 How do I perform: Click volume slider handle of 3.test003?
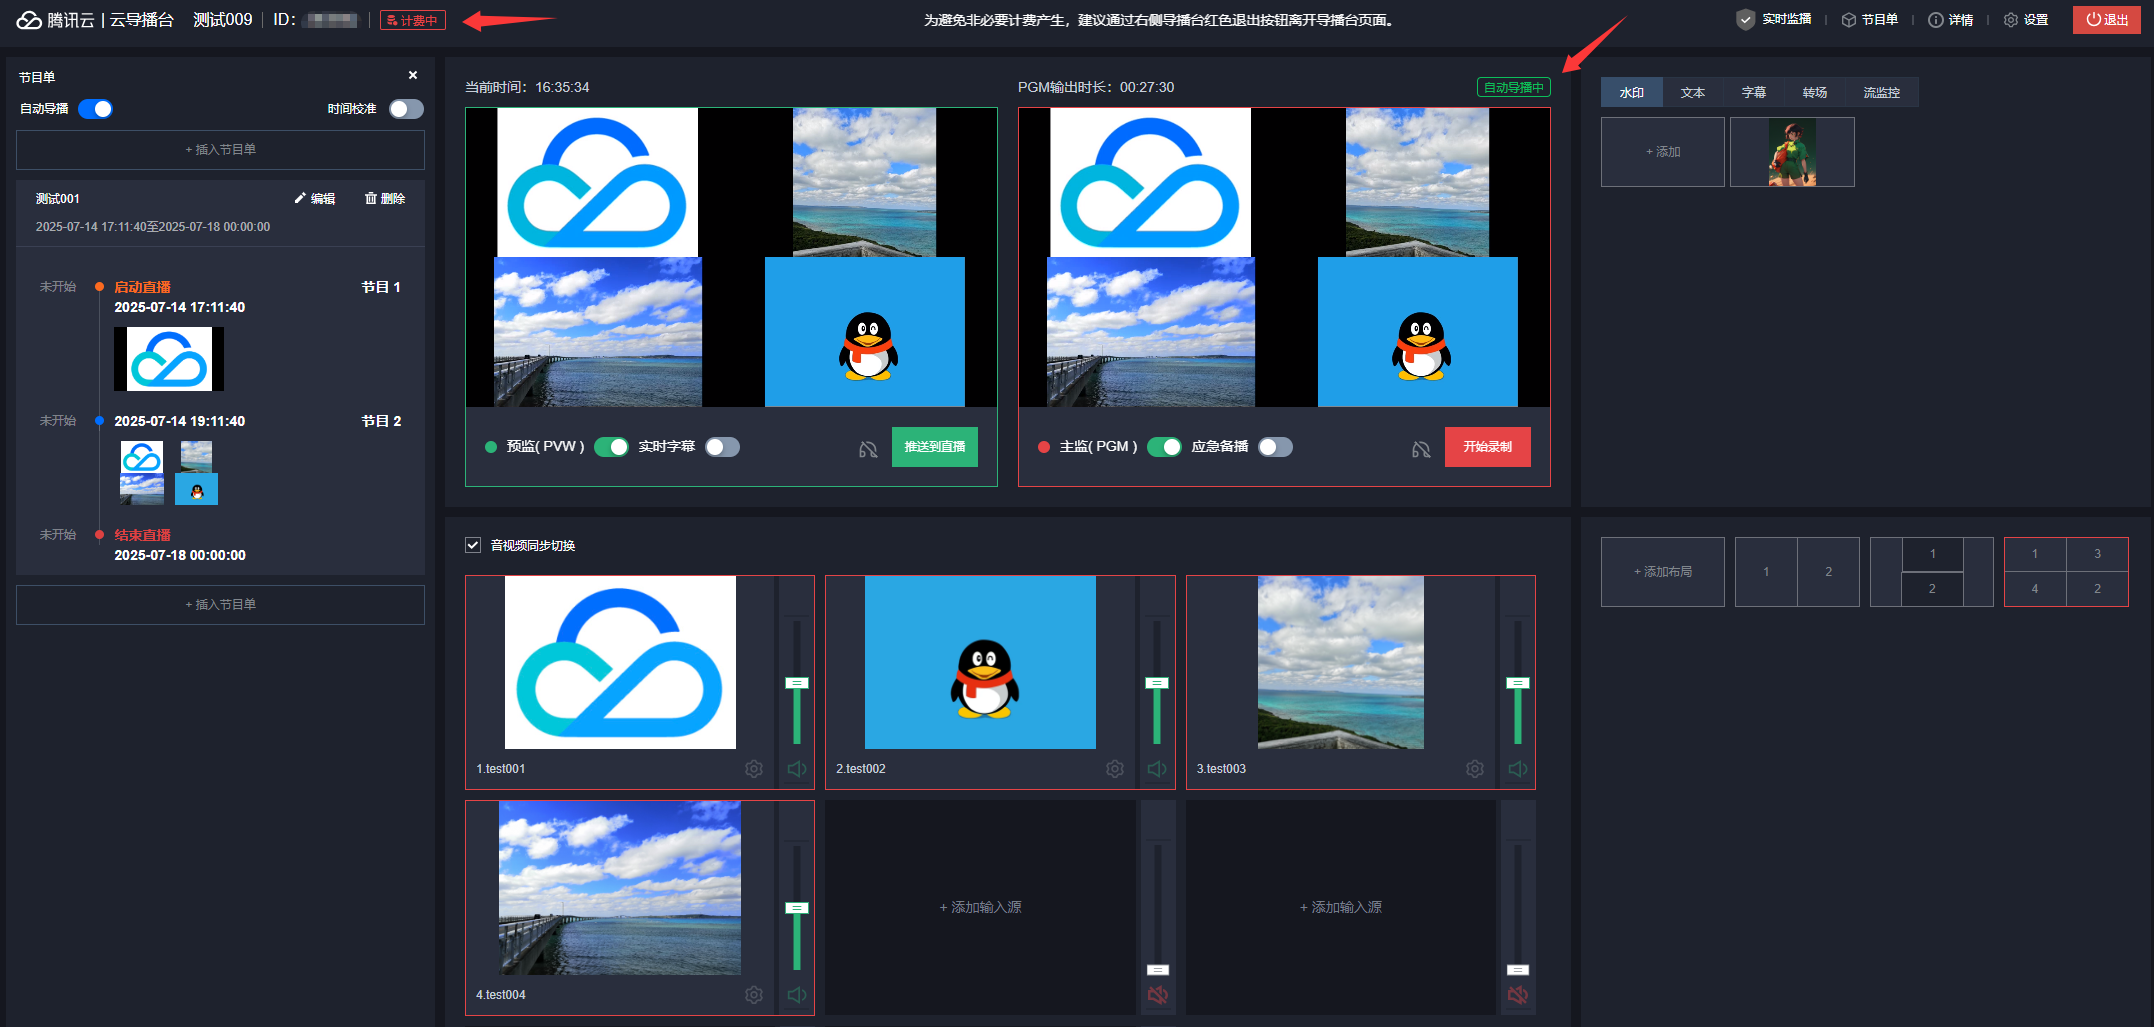1518,683
